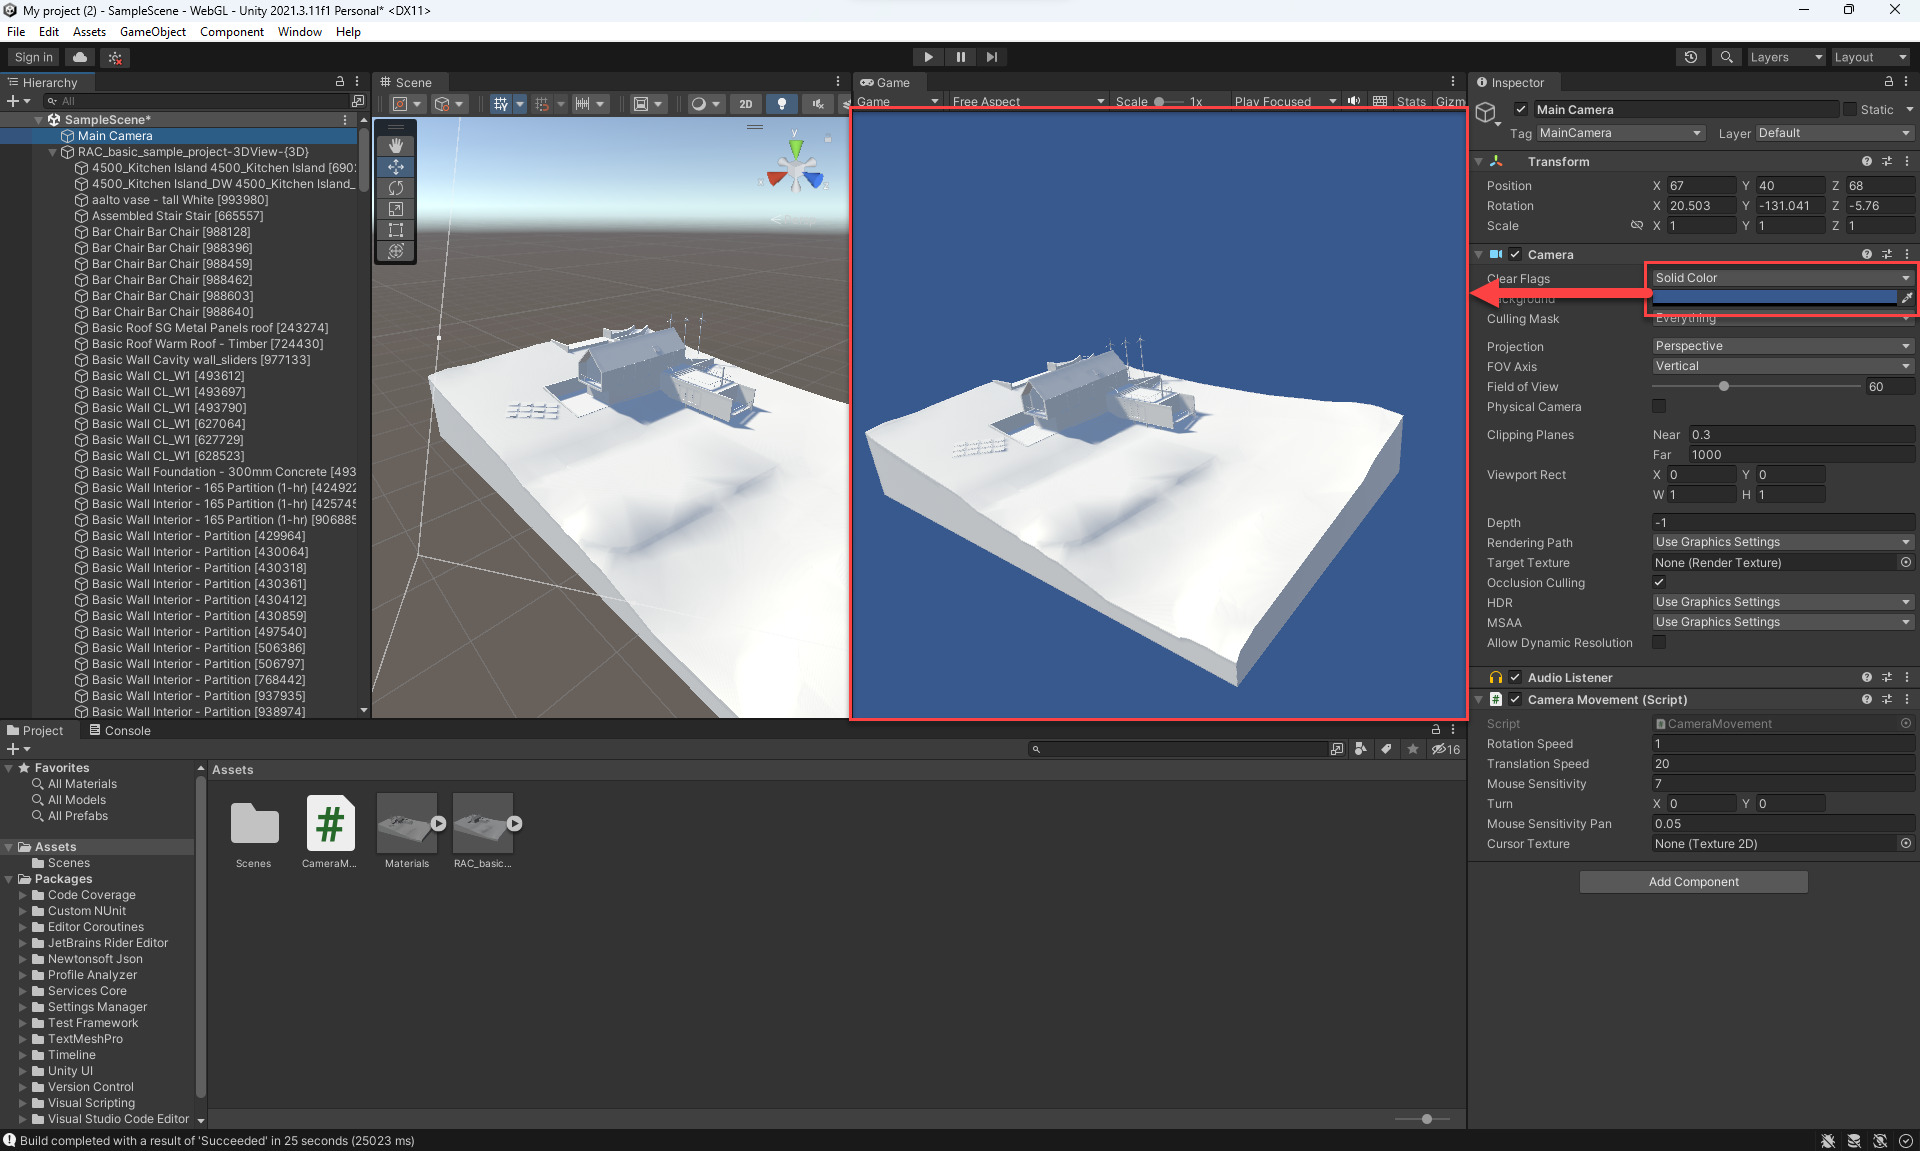Open the GameObject menu
This screenshot has height=1151, width=1920.
tap(153, 31)
